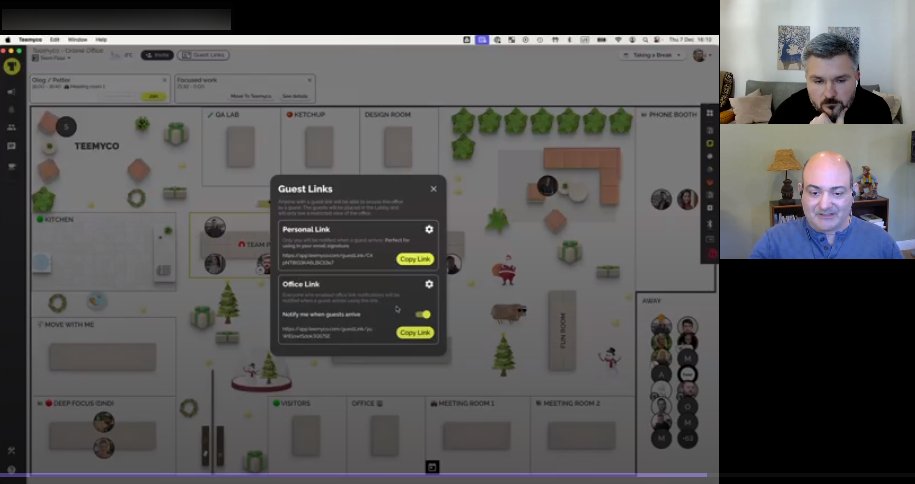Open the Team Floor dropdown
915x484 pixels.
pos(51,58)
